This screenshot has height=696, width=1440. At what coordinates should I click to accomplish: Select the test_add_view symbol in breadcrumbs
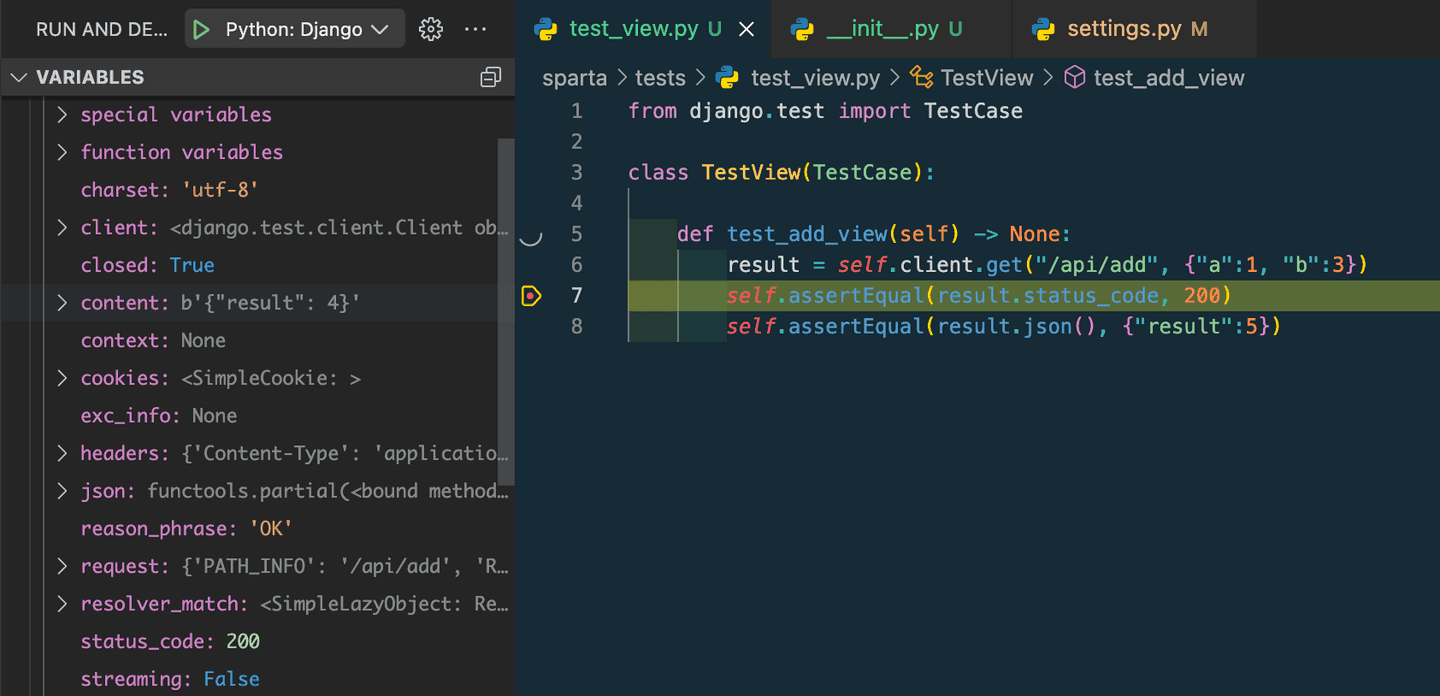click(x=1167, y=77)
